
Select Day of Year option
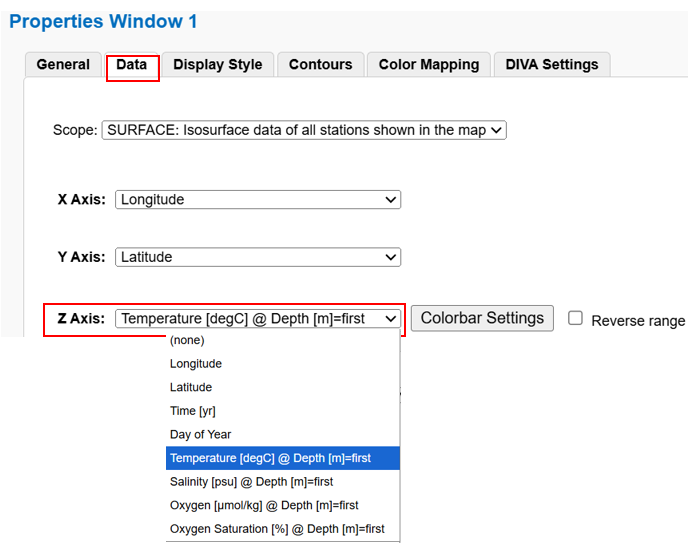tap(201, 434)
